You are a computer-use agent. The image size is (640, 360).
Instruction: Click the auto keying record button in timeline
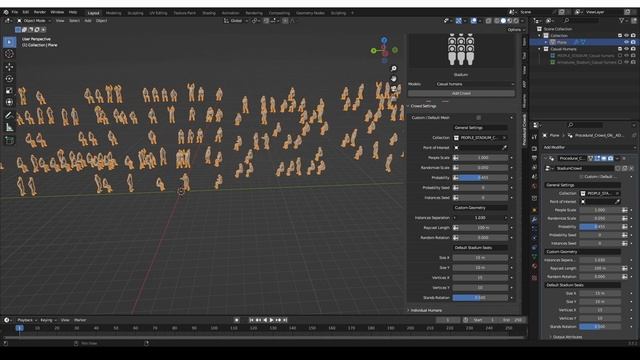point(237,320)
